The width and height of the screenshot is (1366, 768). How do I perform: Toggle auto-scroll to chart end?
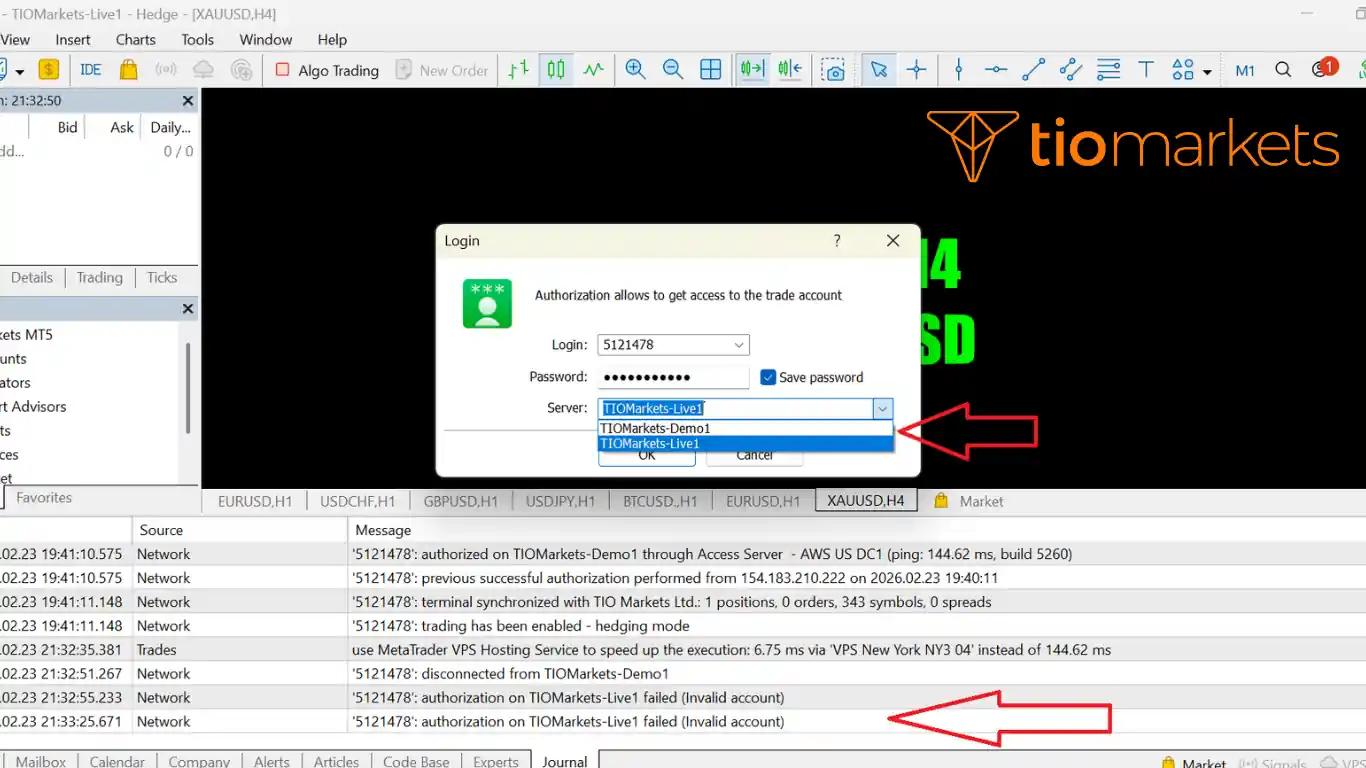(751, 69)
